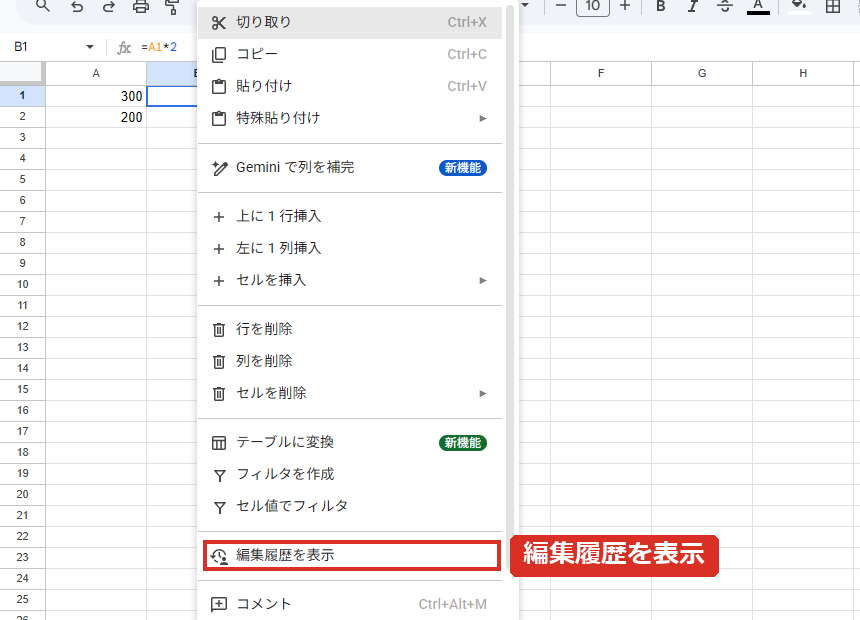Expand the 特殊貼り付け submenu
This screenshot has height=620, width=860.
click(x=350, y=118)
